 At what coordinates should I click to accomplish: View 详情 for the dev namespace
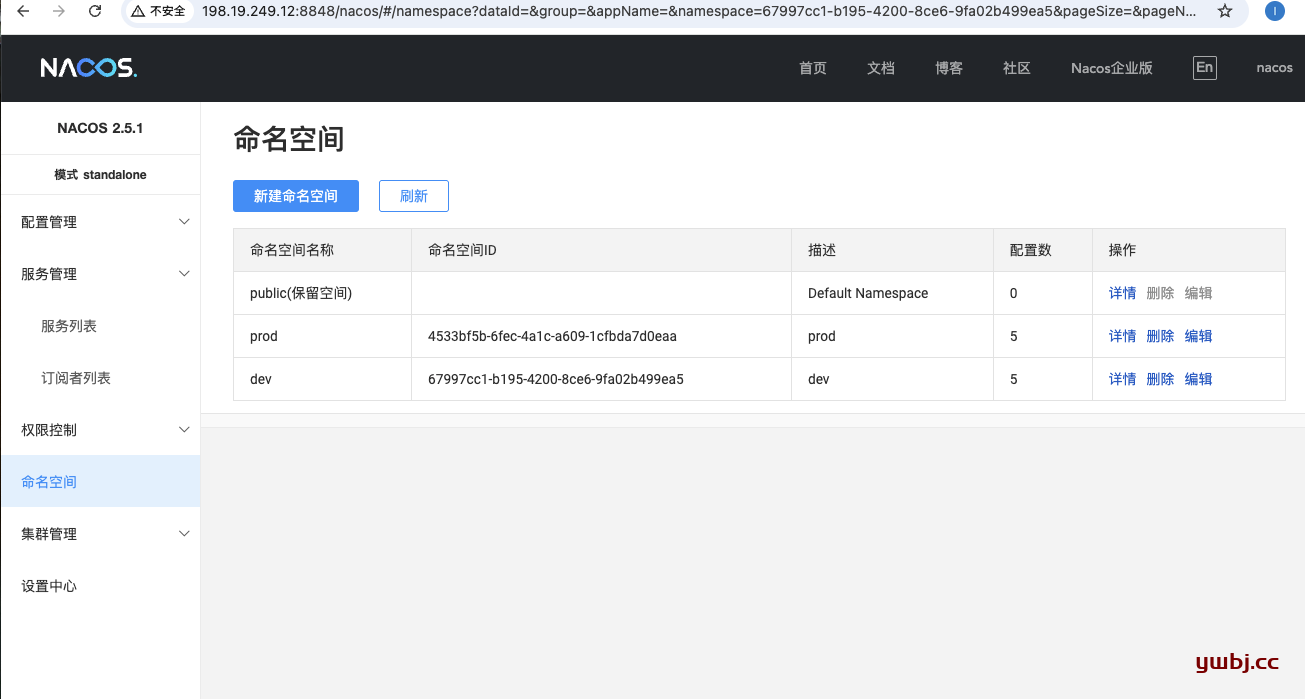click(x=1123, y=379)
